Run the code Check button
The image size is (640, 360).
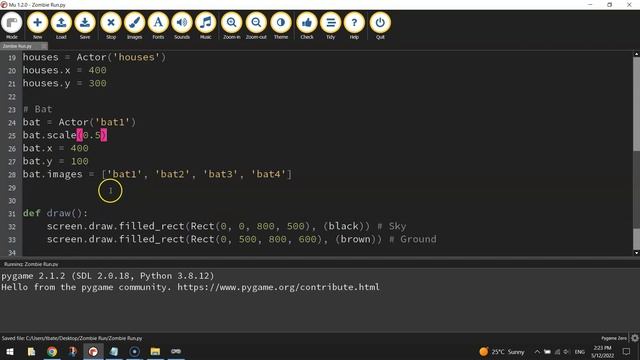pos(307,26)
